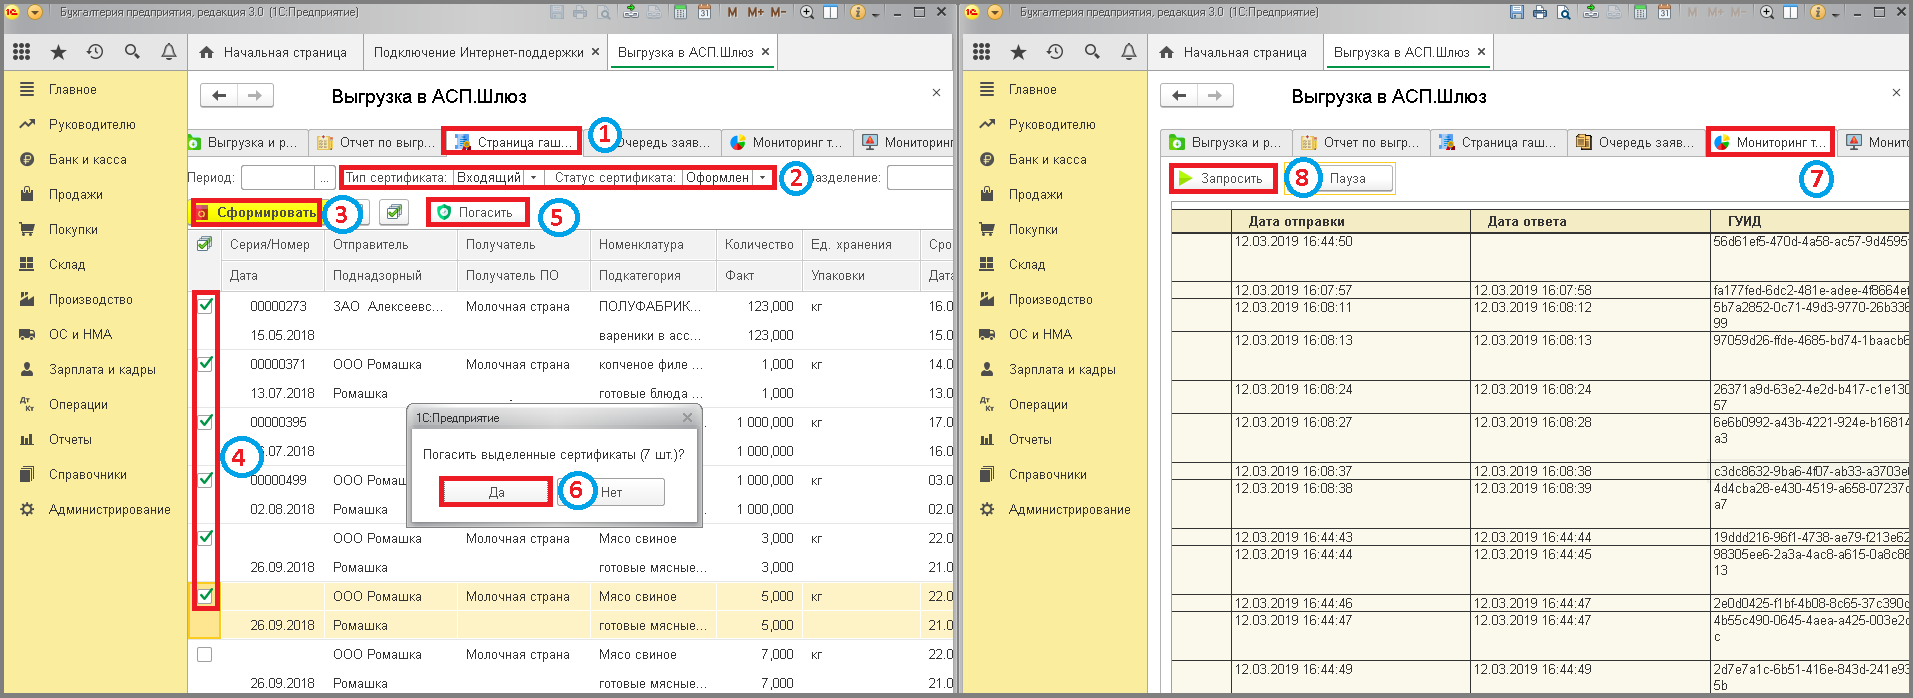Open the sections menu grid in left window
Screen dimensions: 1913x698
(x=21, y=52)
